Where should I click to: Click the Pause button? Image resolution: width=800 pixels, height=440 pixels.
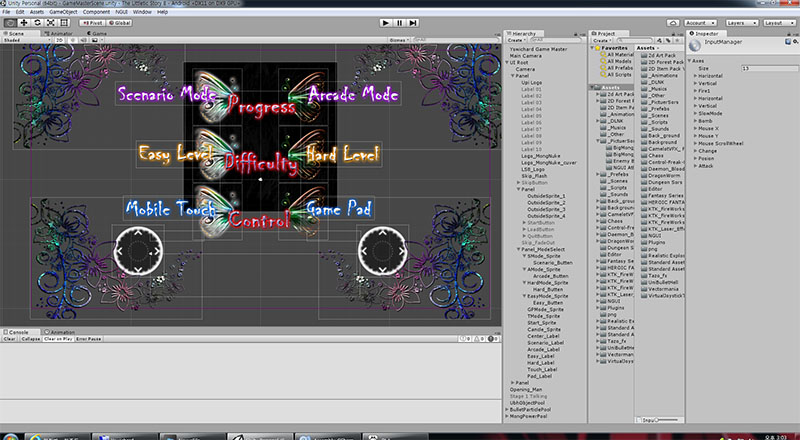pos(399,23)
